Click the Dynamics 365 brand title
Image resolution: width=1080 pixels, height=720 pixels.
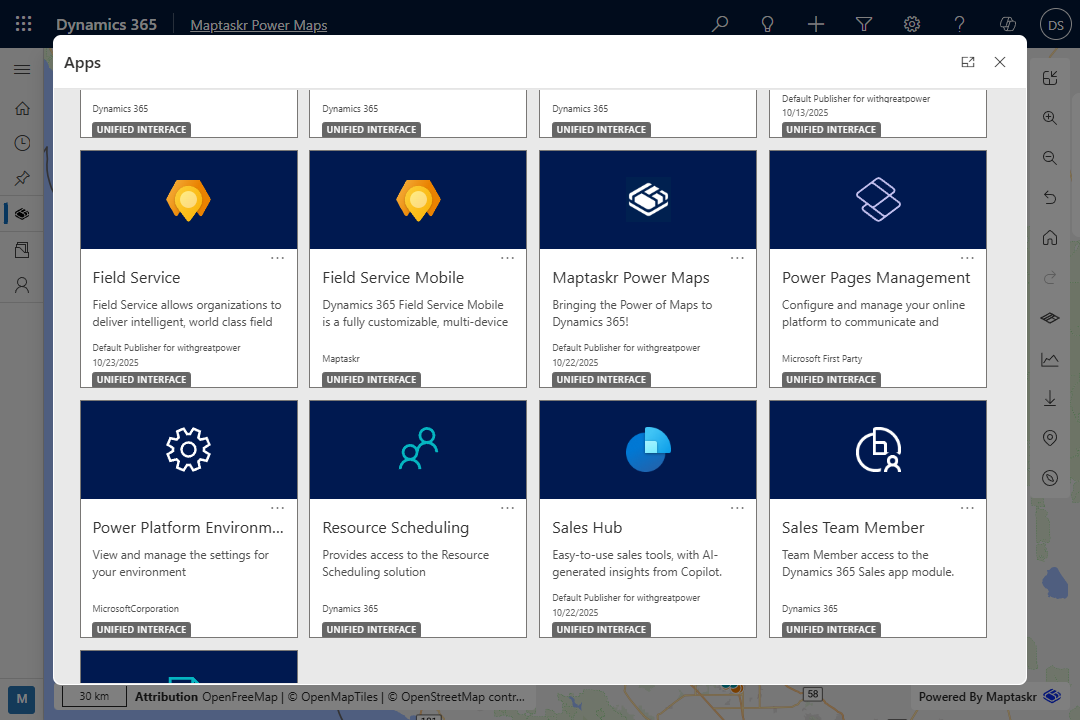click(x=106, y=24)
